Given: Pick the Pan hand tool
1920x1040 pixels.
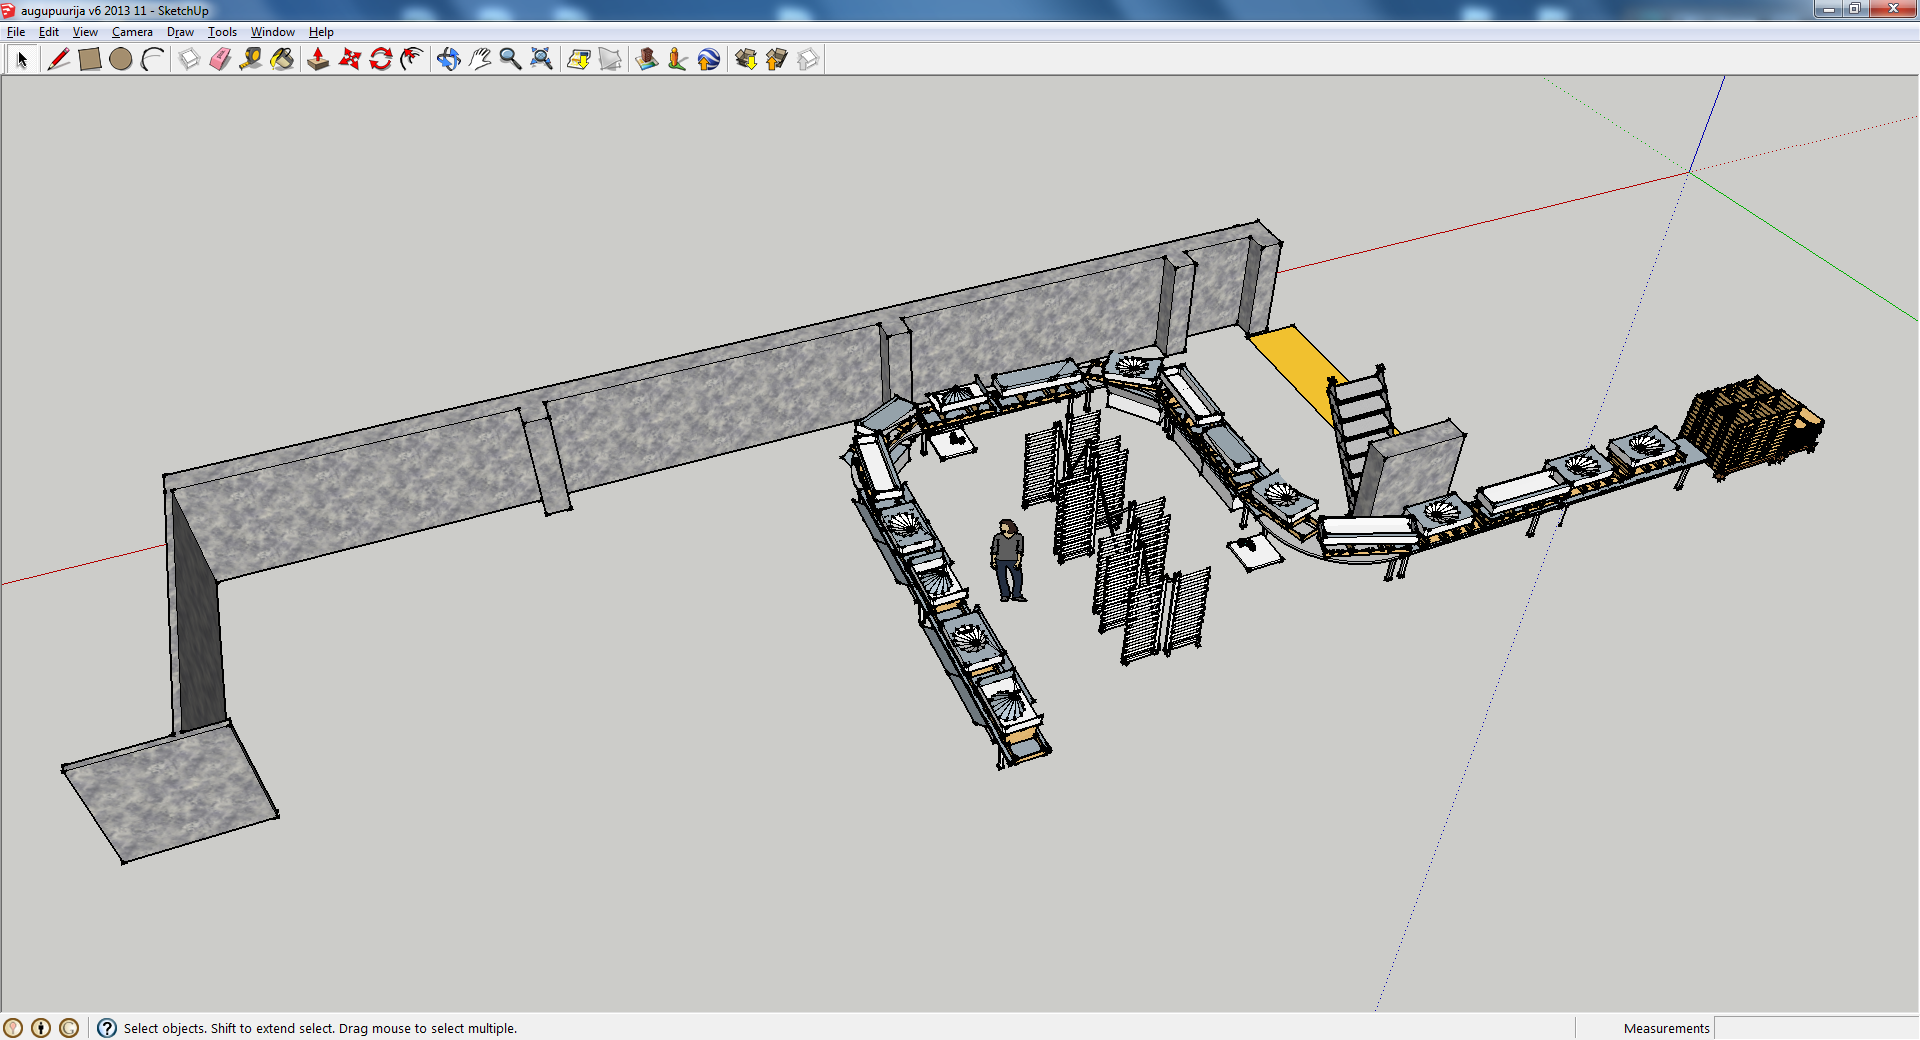Looking at the screenshot, I should pyautogui.click(x=480, y=60).
